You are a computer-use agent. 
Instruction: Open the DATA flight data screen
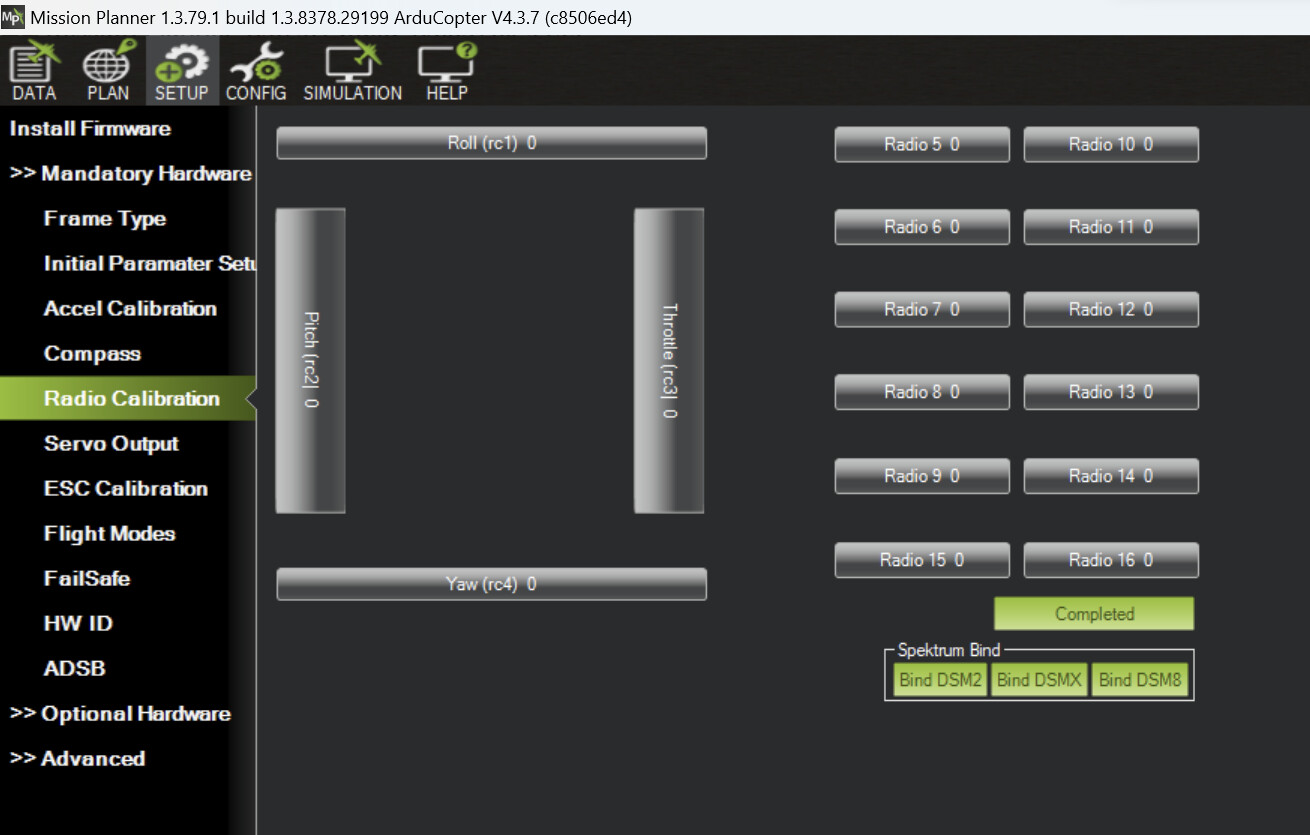click(x=35, y=72)
